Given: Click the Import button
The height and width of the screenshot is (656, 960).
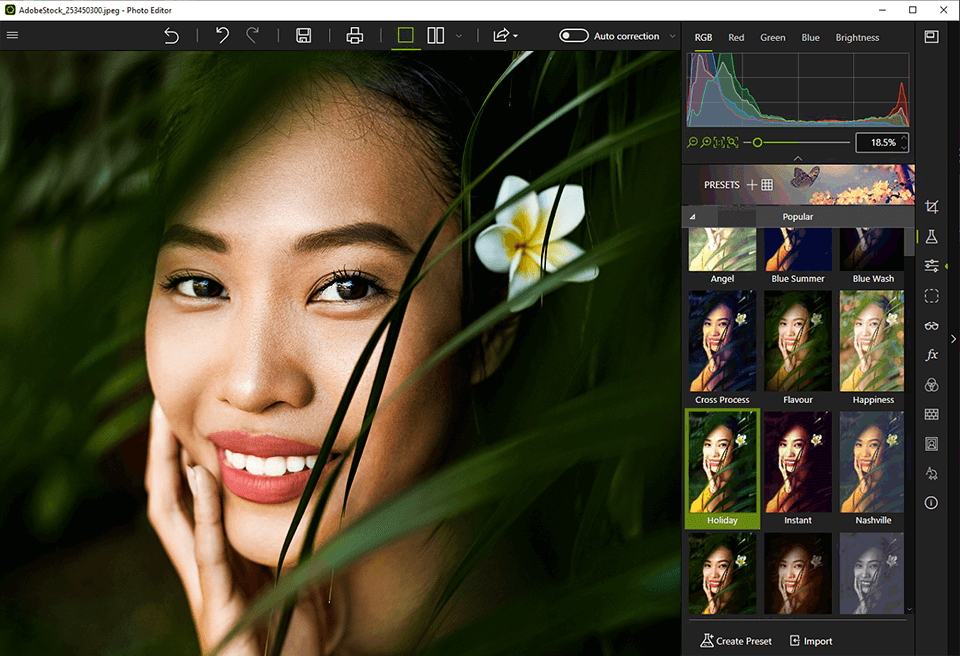Looking at the screenshot, I should [811, 641].
